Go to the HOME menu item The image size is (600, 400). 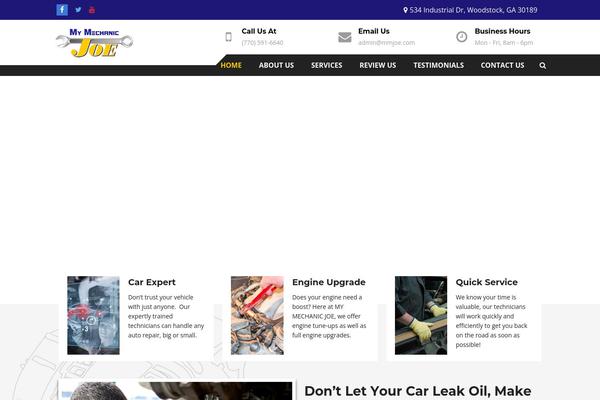point(231,65)
